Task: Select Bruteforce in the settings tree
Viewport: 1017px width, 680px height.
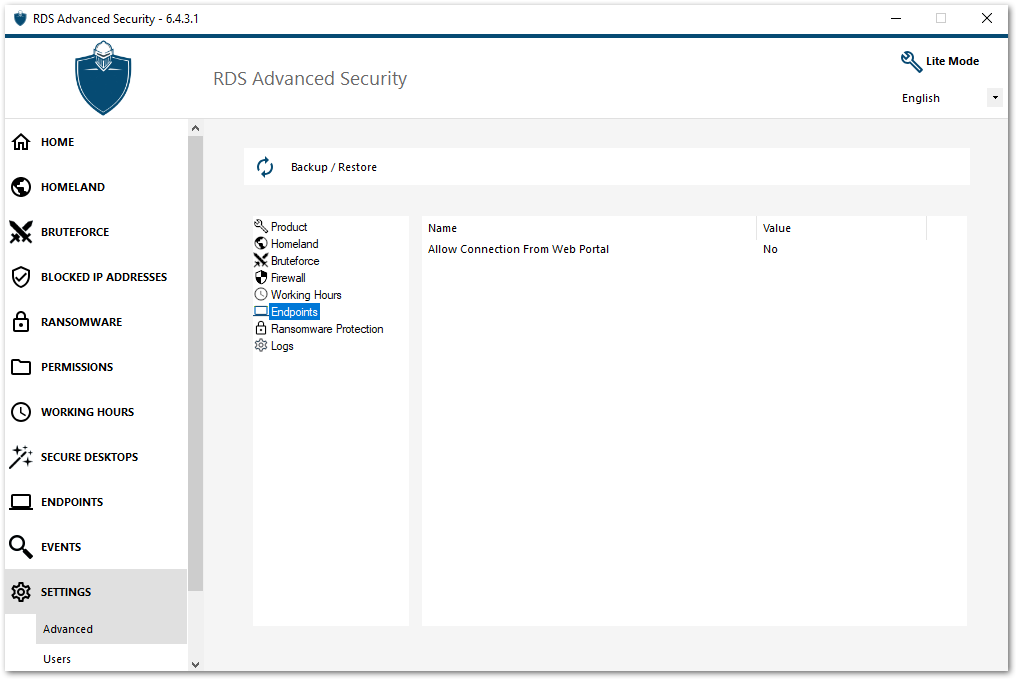Action: pos(295,260)
